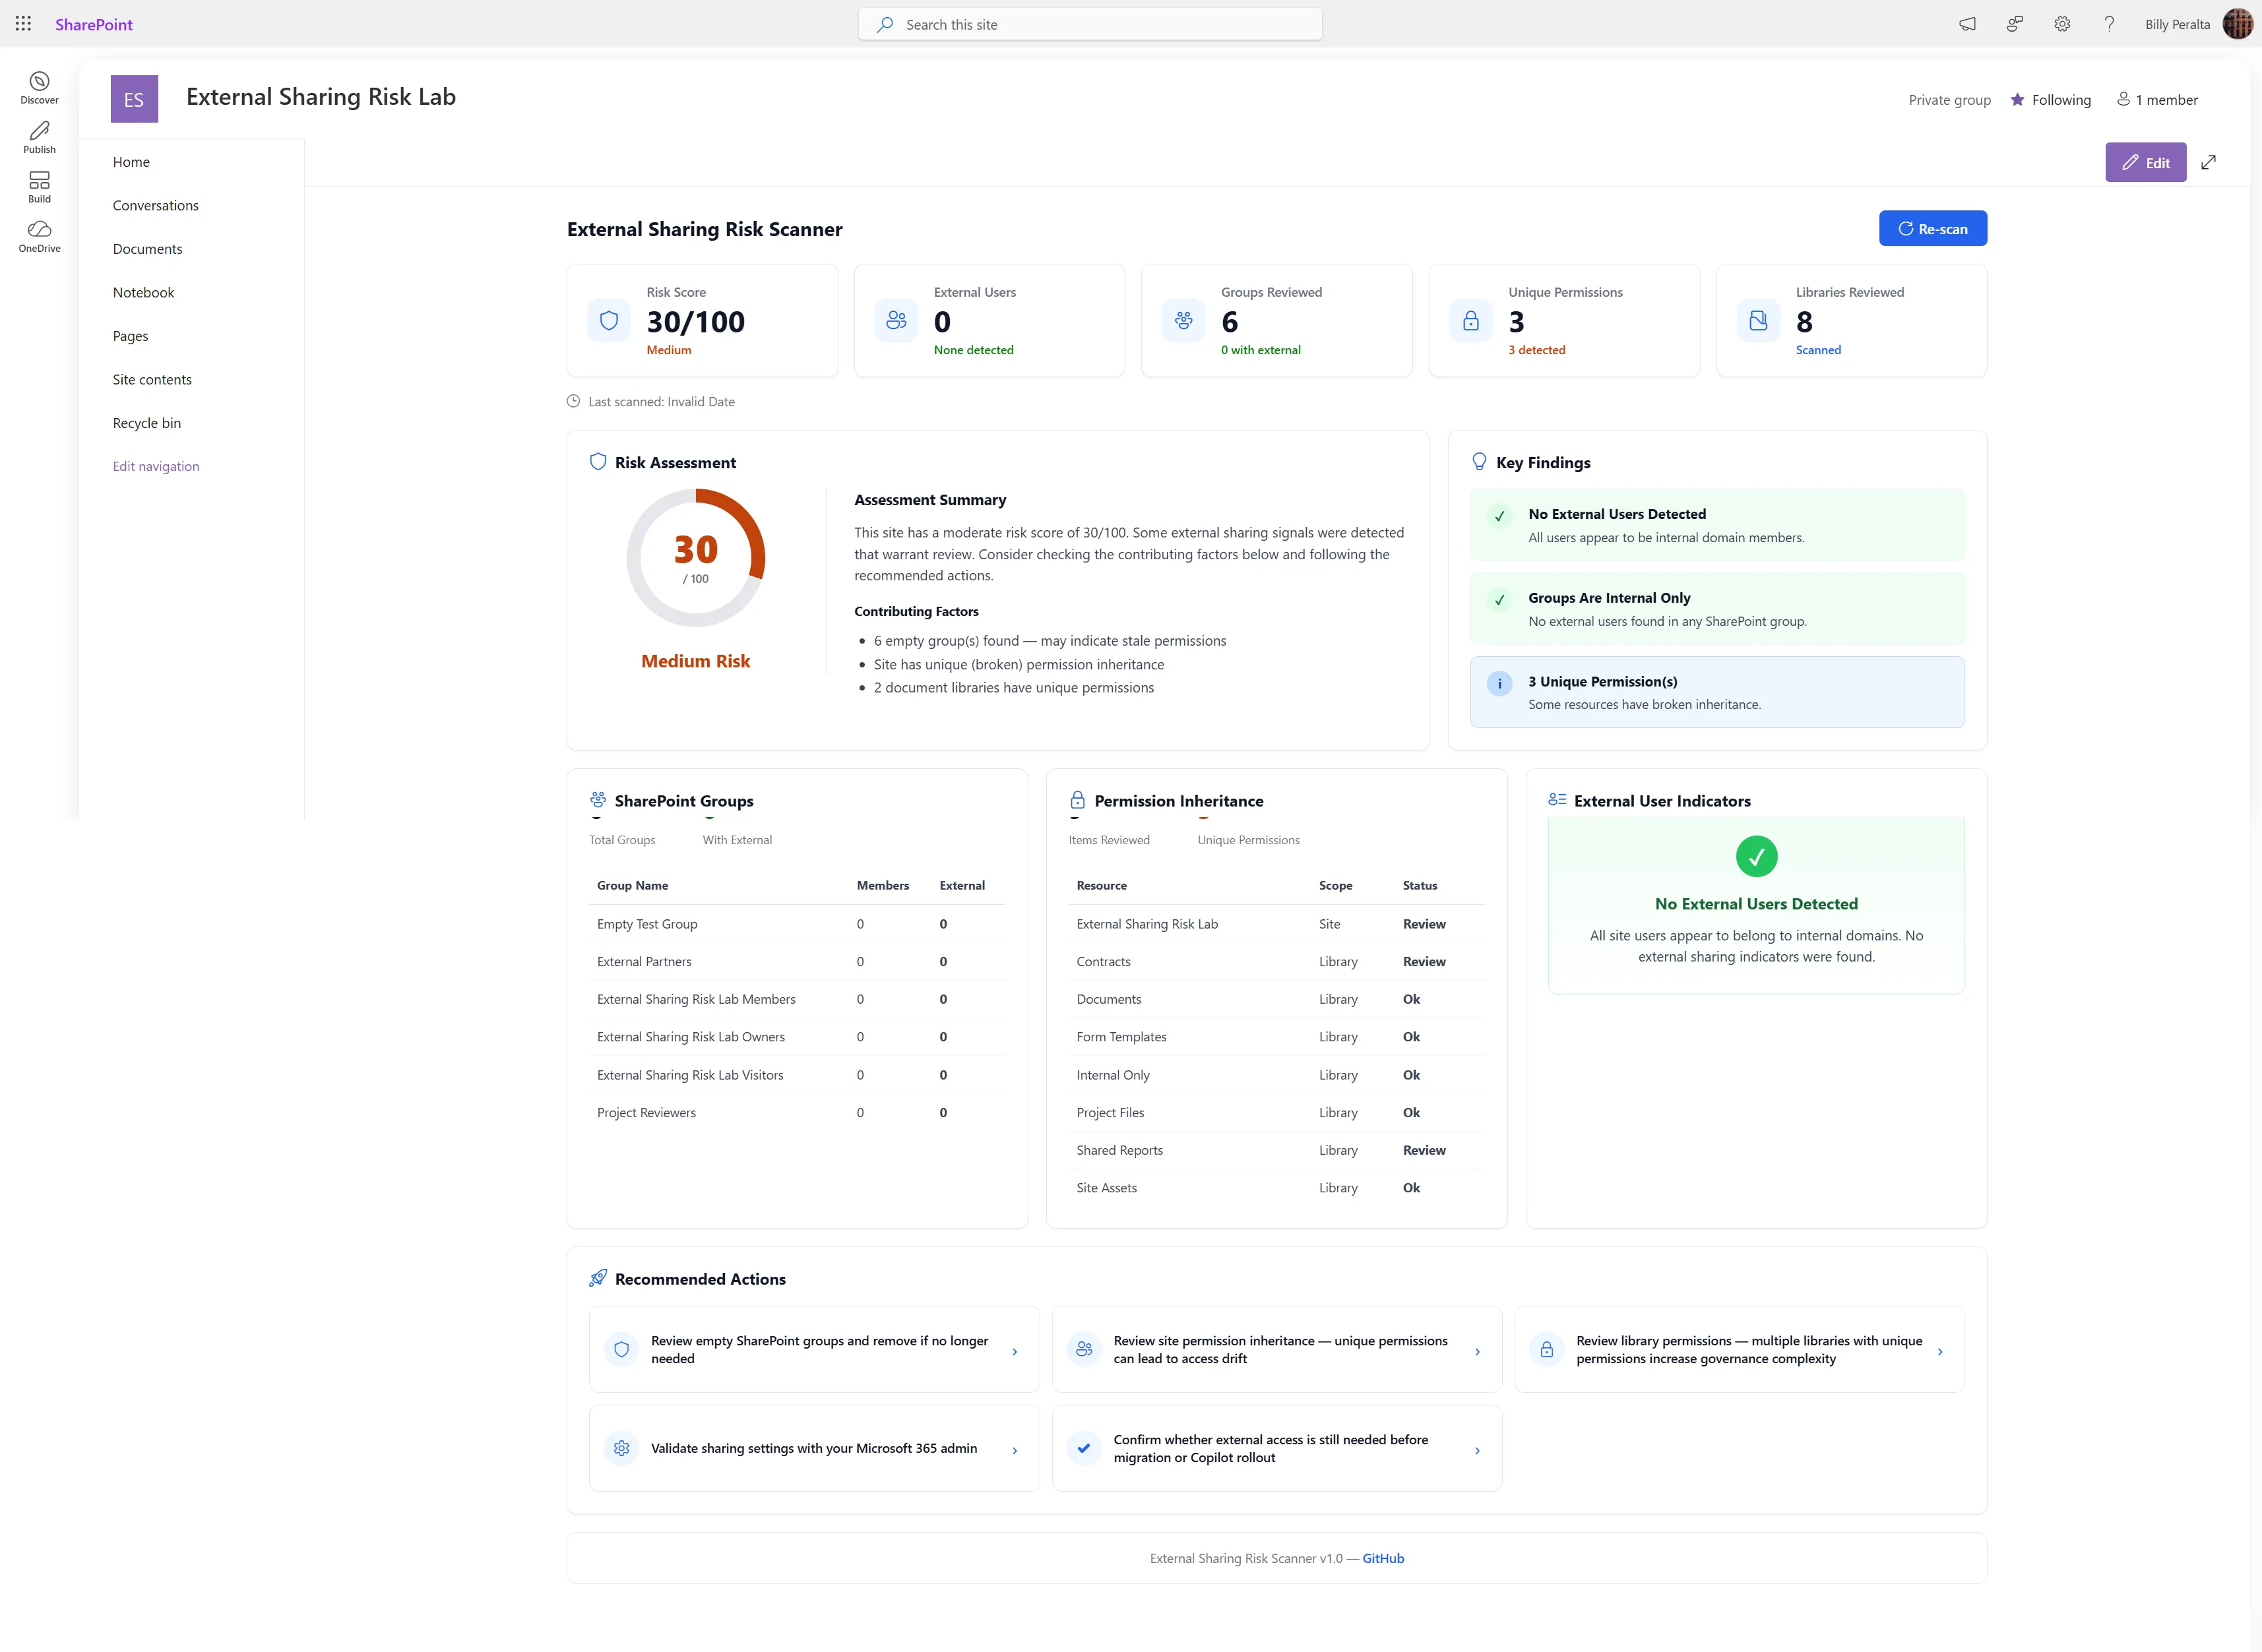Select the 'Contracts' library row
This screenshot has width=2262, height=1652.
(x=1276, y=961)
